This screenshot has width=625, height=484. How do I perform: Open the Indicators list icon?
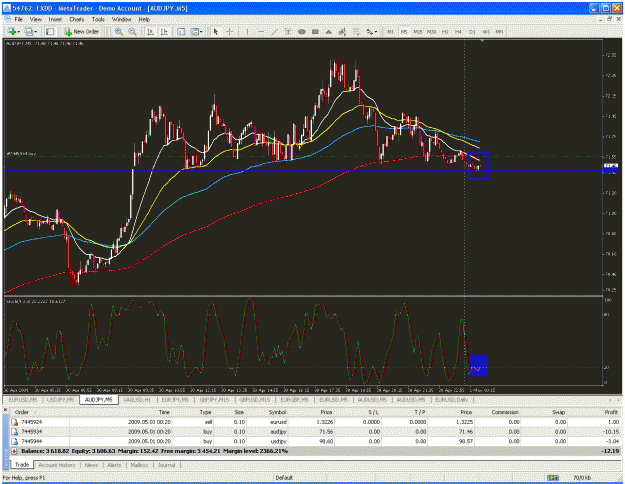181,31
